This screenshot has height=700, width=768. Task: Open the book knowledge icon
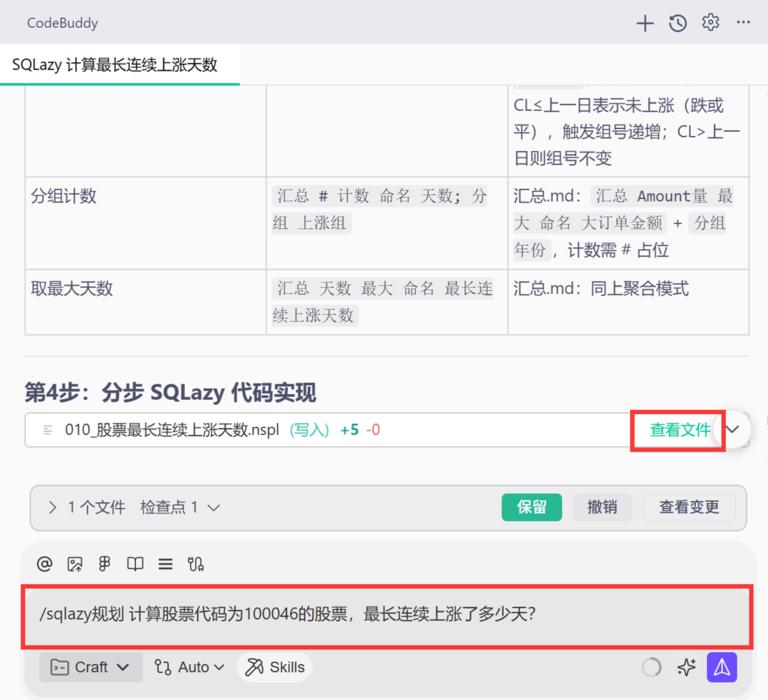tap(135, 564)
